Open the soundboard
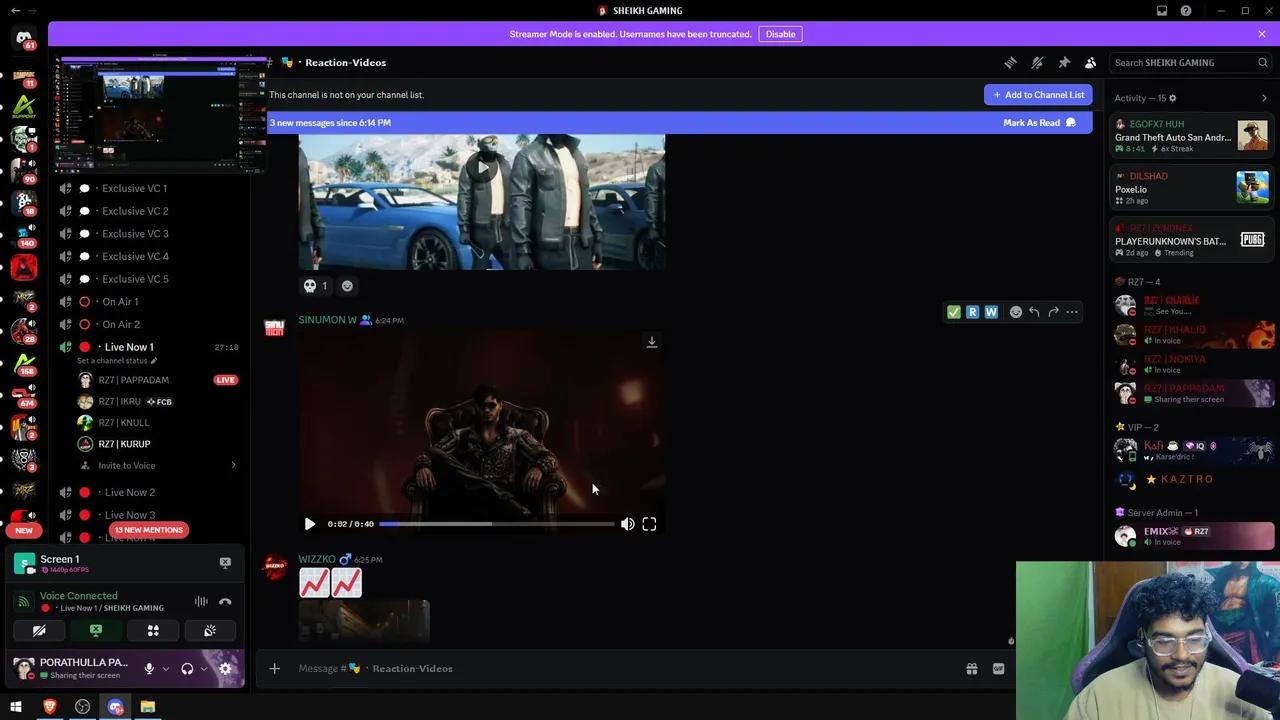Viewport: 1280px width, 720px height. click(210, 631)
